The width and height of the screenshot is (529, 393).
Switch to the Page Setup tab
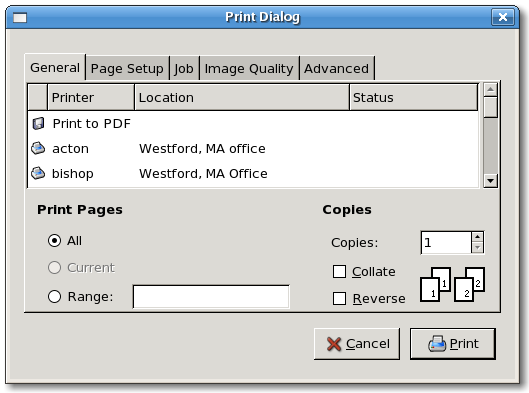tap(127, 68)
